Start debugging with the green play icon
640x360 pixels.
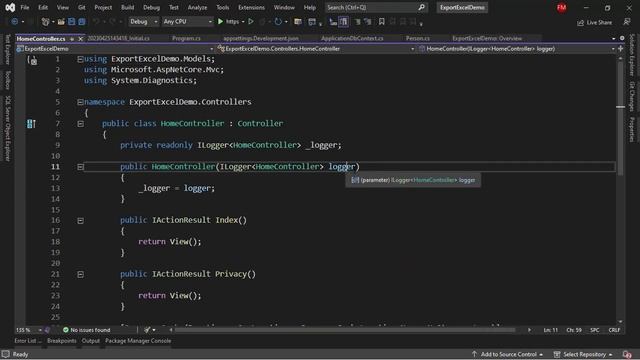click(220, 22)
